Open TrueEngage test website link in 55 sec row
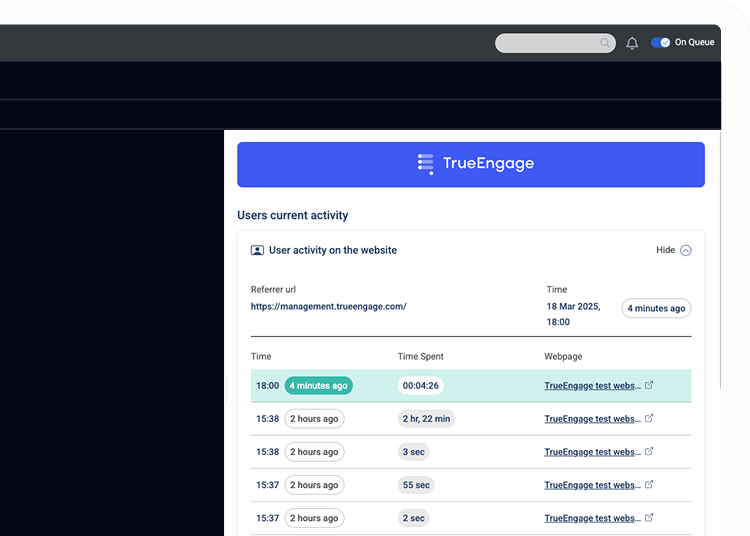Screen dimensions: 750x536 click(592, 485)
